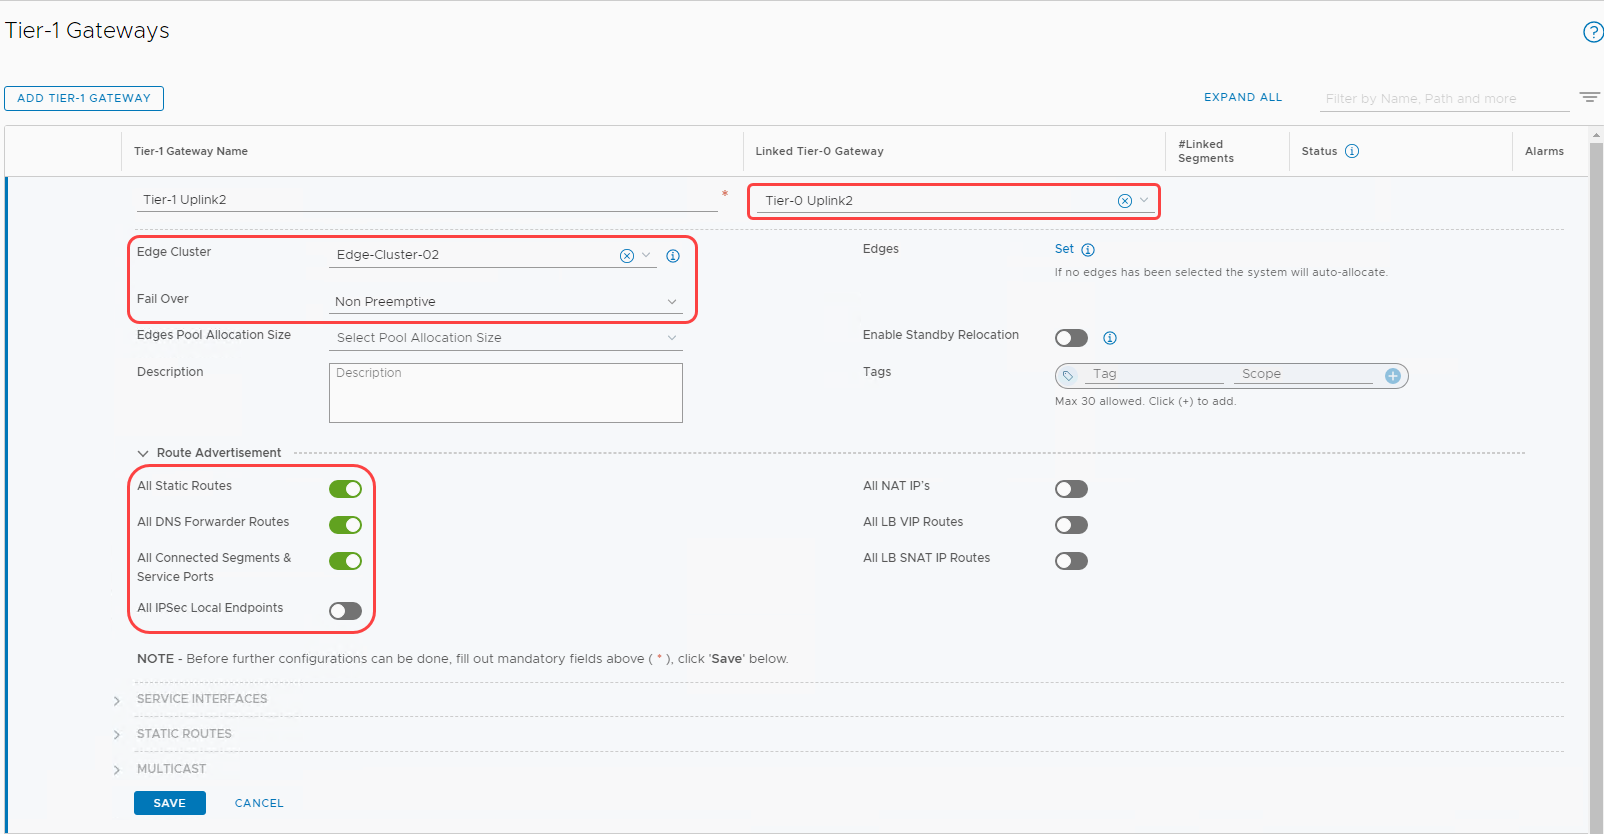Disable the All Static Routes toggle

tap(345, 489)
